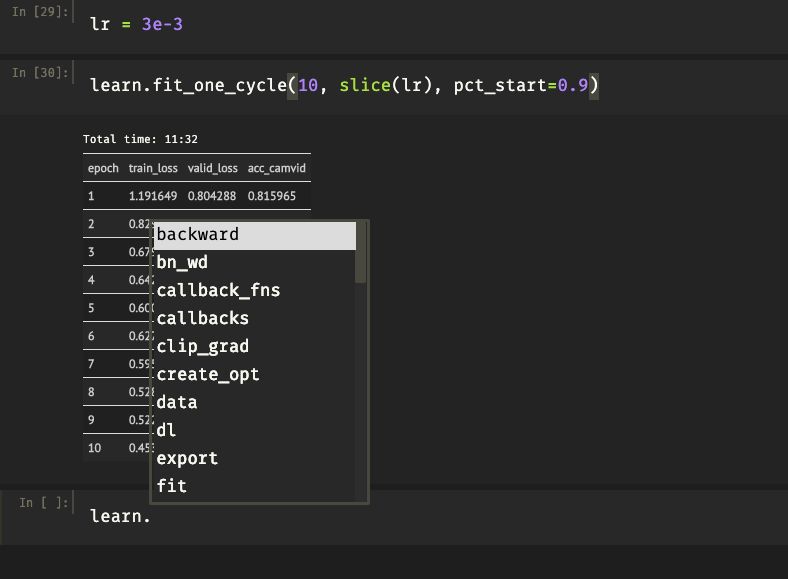Select 'backward' in autocomplete list
This screenshot has height=579, width=788.
pyautogui.click(x=254, y=235)
